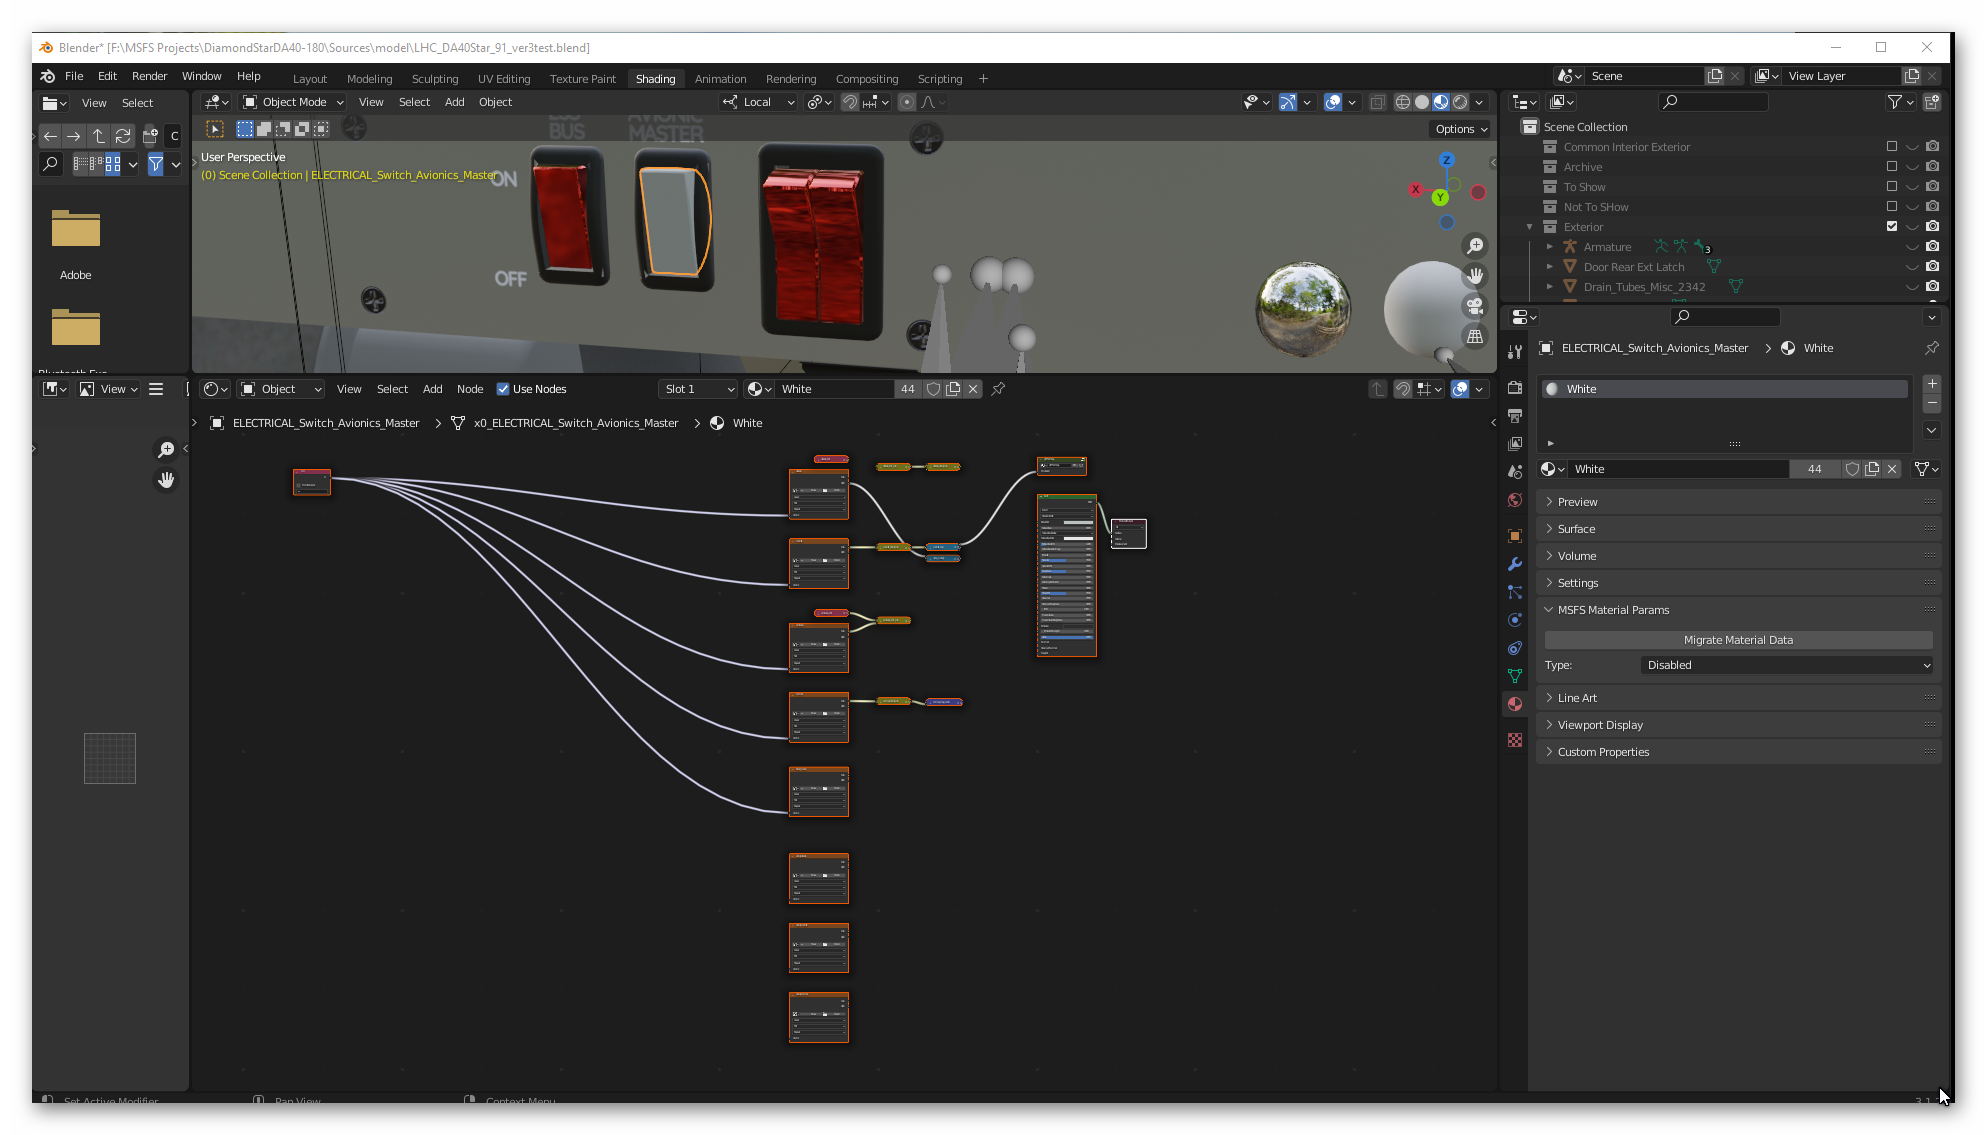Pin the node editor with pin icon
Image resolution: width=1987 pixels, height=1135 pixels.
point(998,389)
